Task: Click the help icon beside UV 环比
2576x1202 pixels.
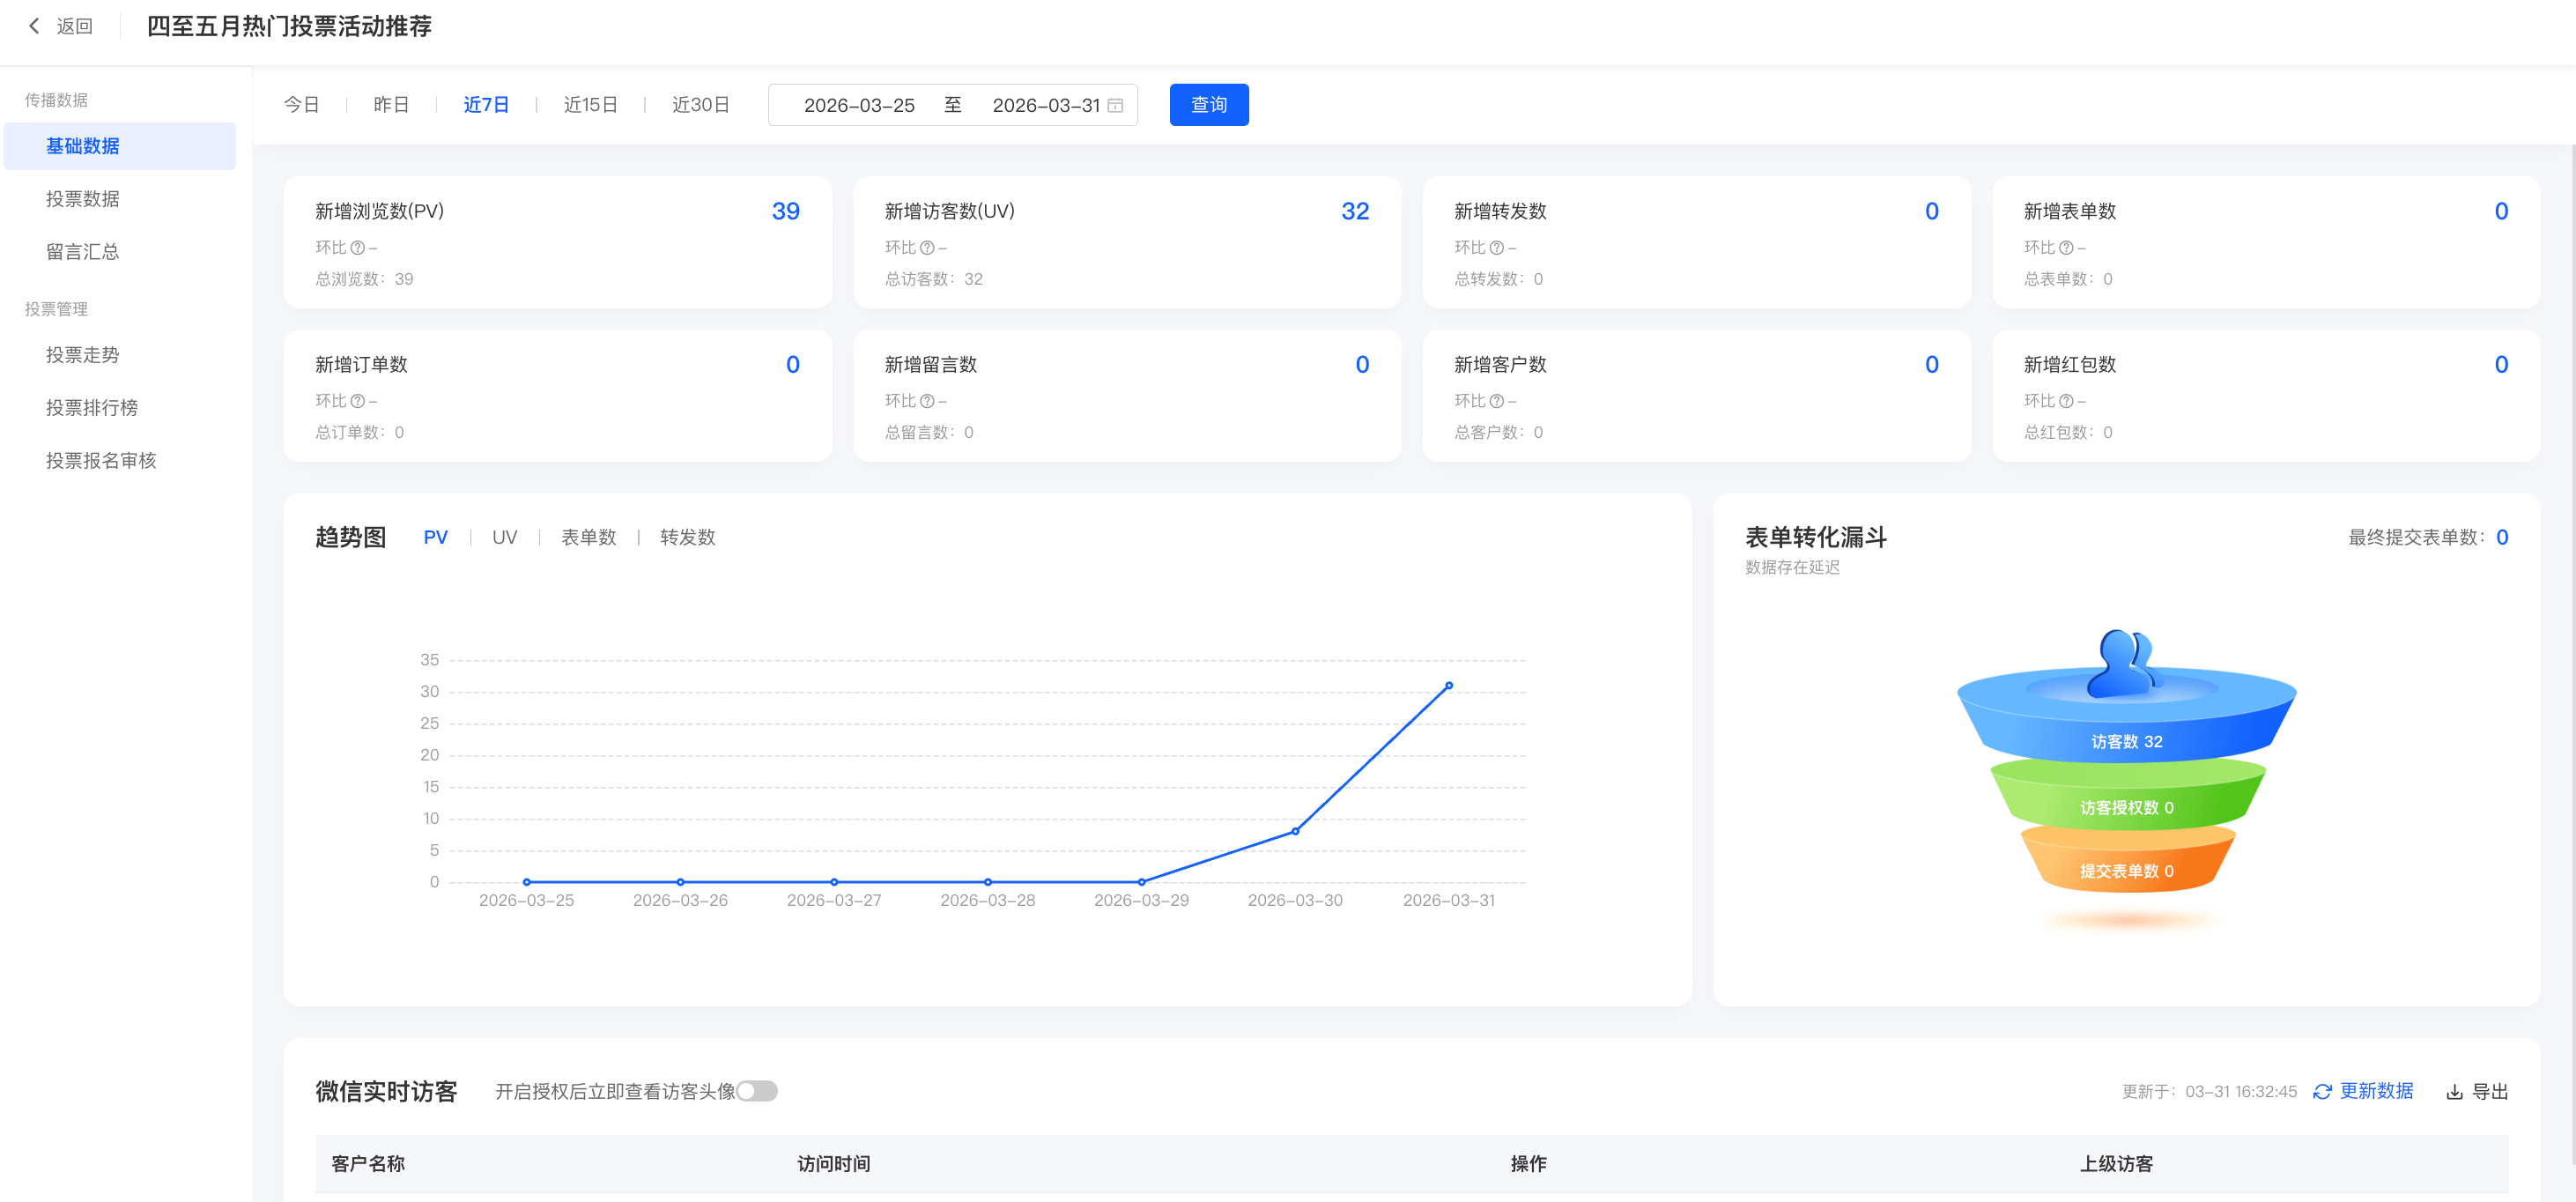Action: [x=927, y=247]
